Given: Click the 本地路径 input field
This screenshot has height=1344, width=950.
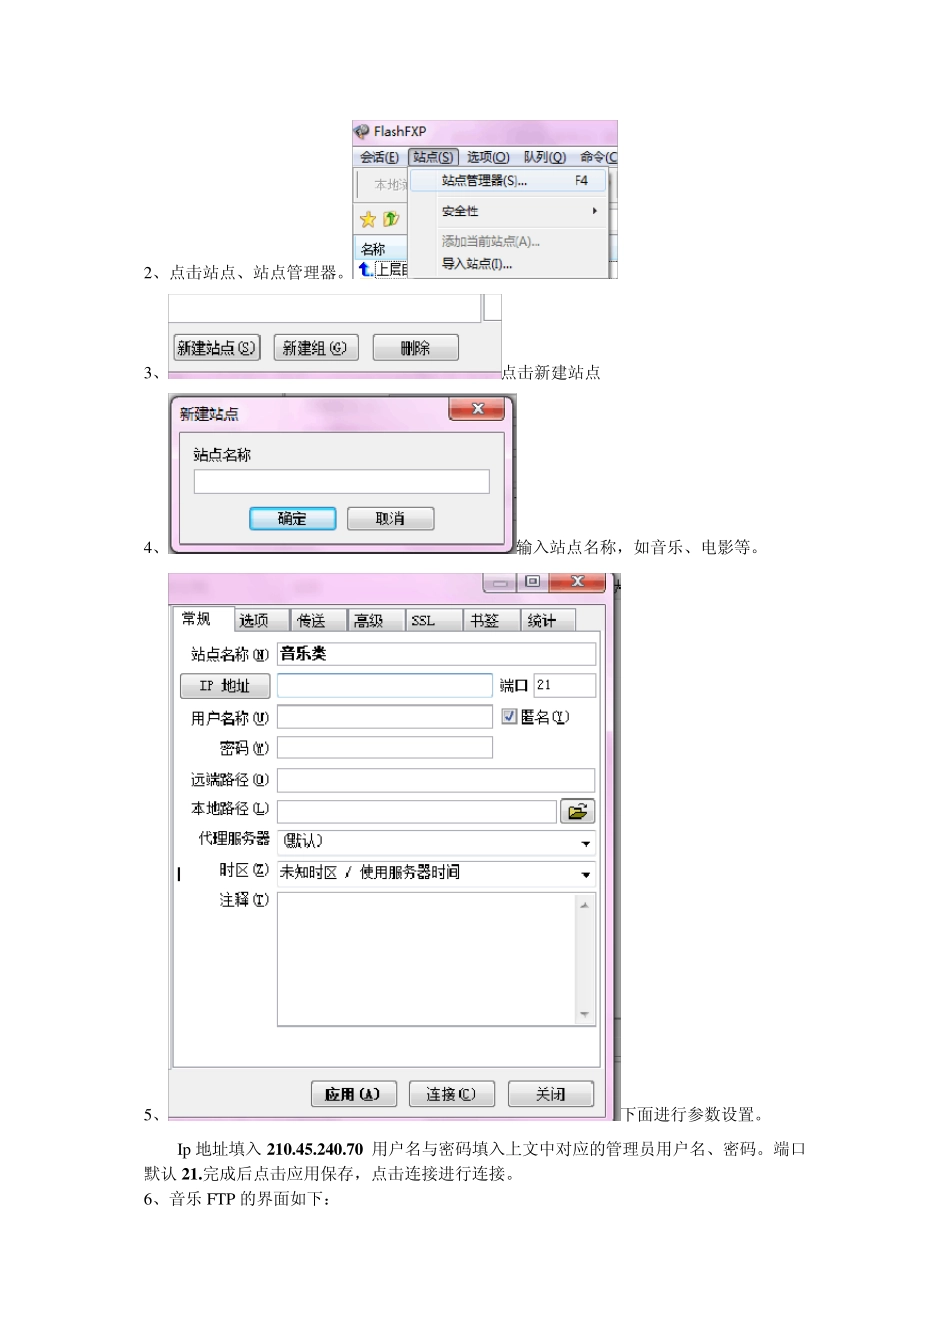Looking at the screenshot, I should tap(417, 811).
